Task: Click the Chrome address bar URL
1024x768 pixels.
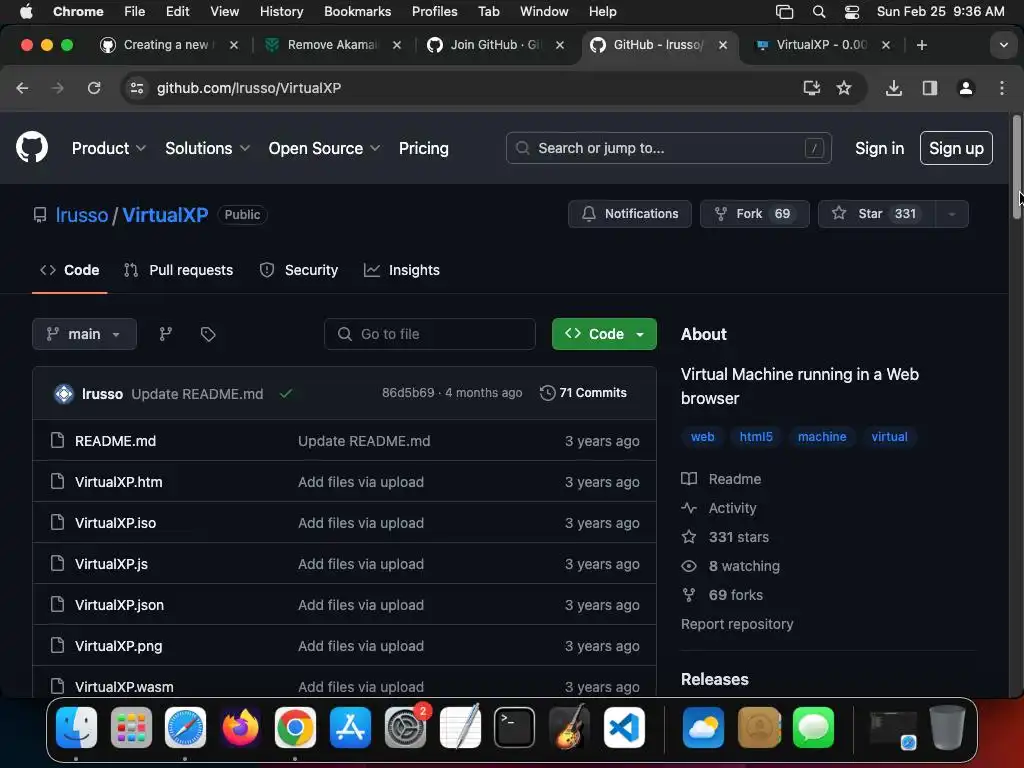Action: pyautogui.click(x=248, y=88)
